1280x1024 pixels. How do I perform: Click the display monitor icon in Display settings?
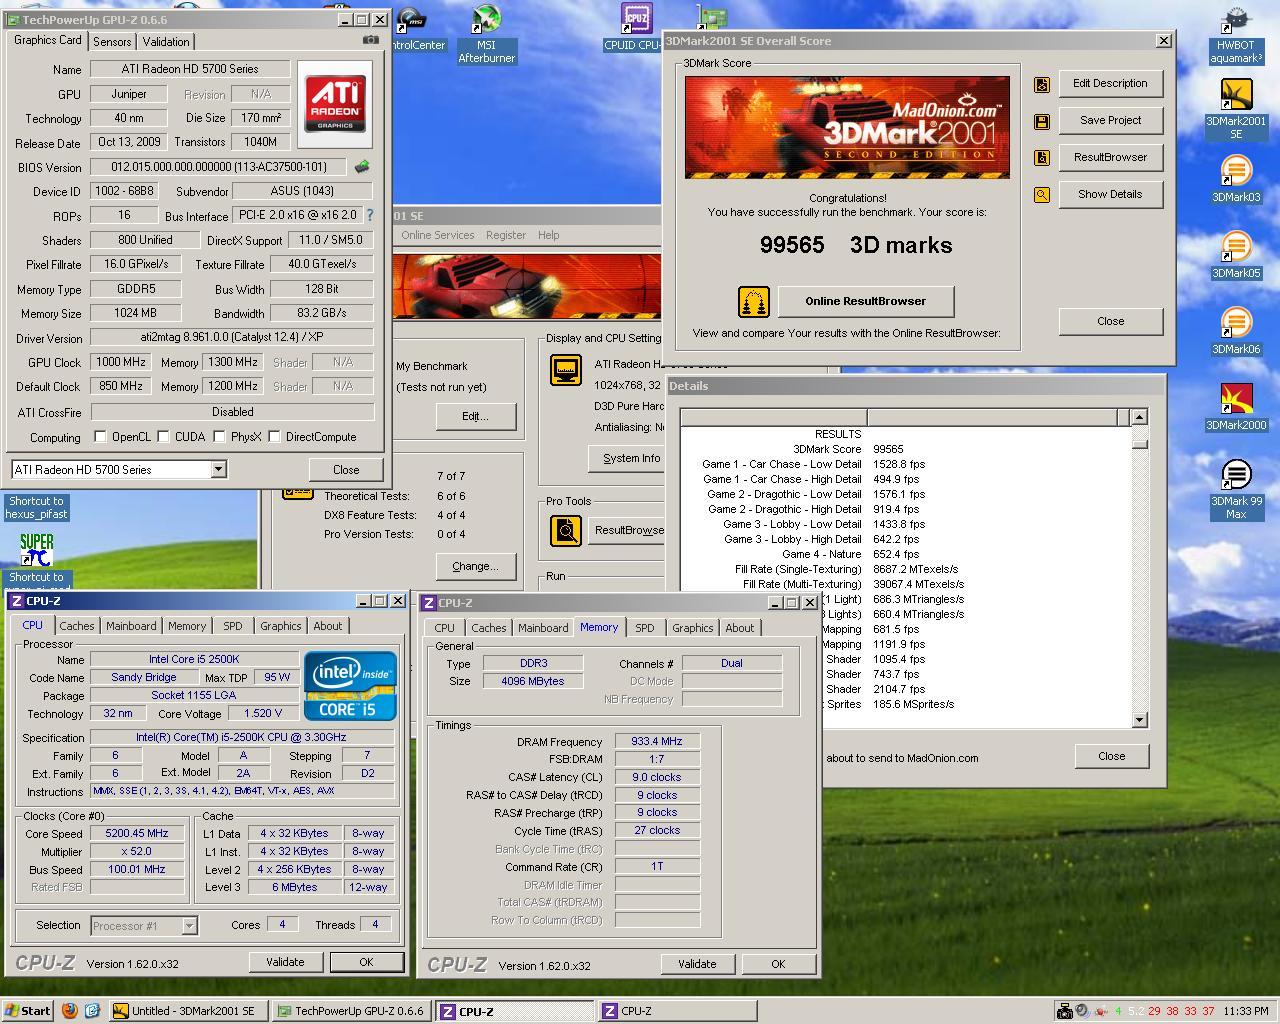566,370
